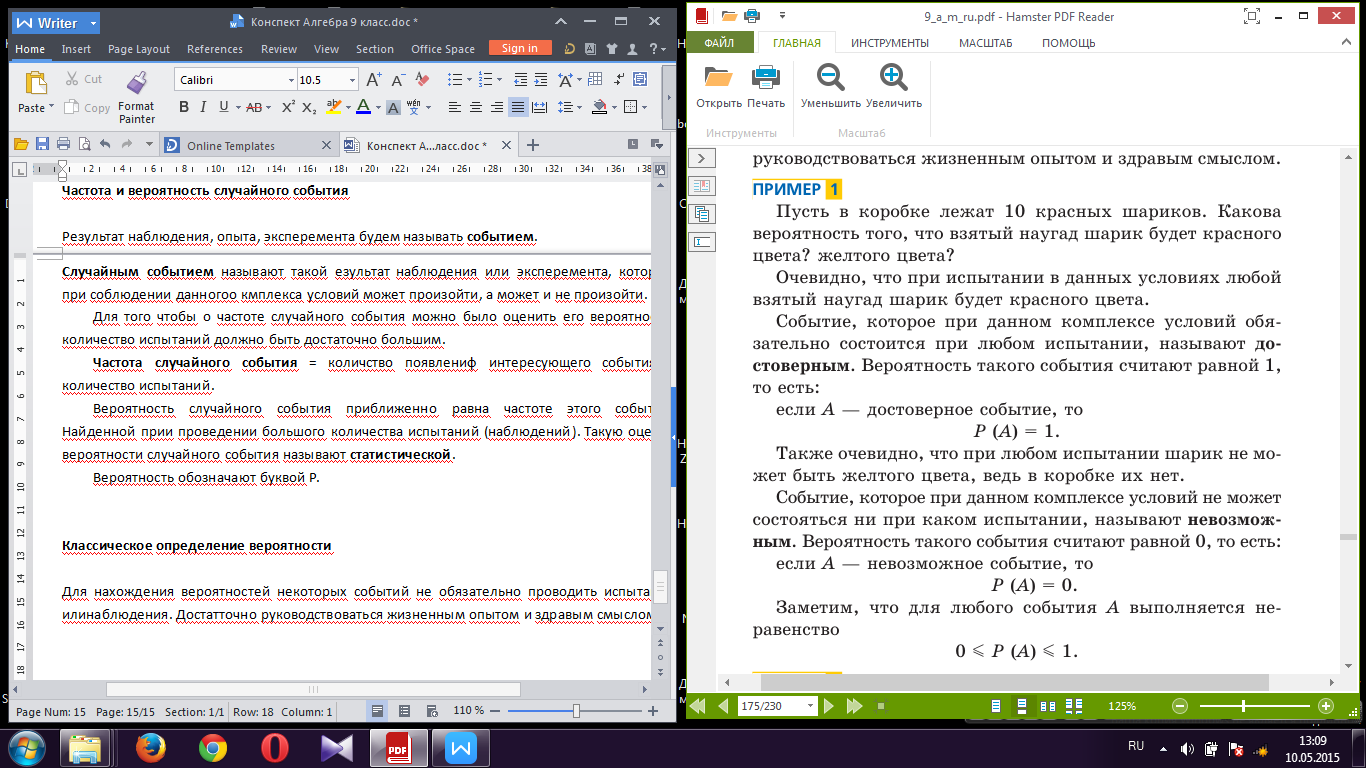Open a file with the Writer quick toolbar folder icon
Viewport: 1366px width, 768px height.
(x=21, y=144)
